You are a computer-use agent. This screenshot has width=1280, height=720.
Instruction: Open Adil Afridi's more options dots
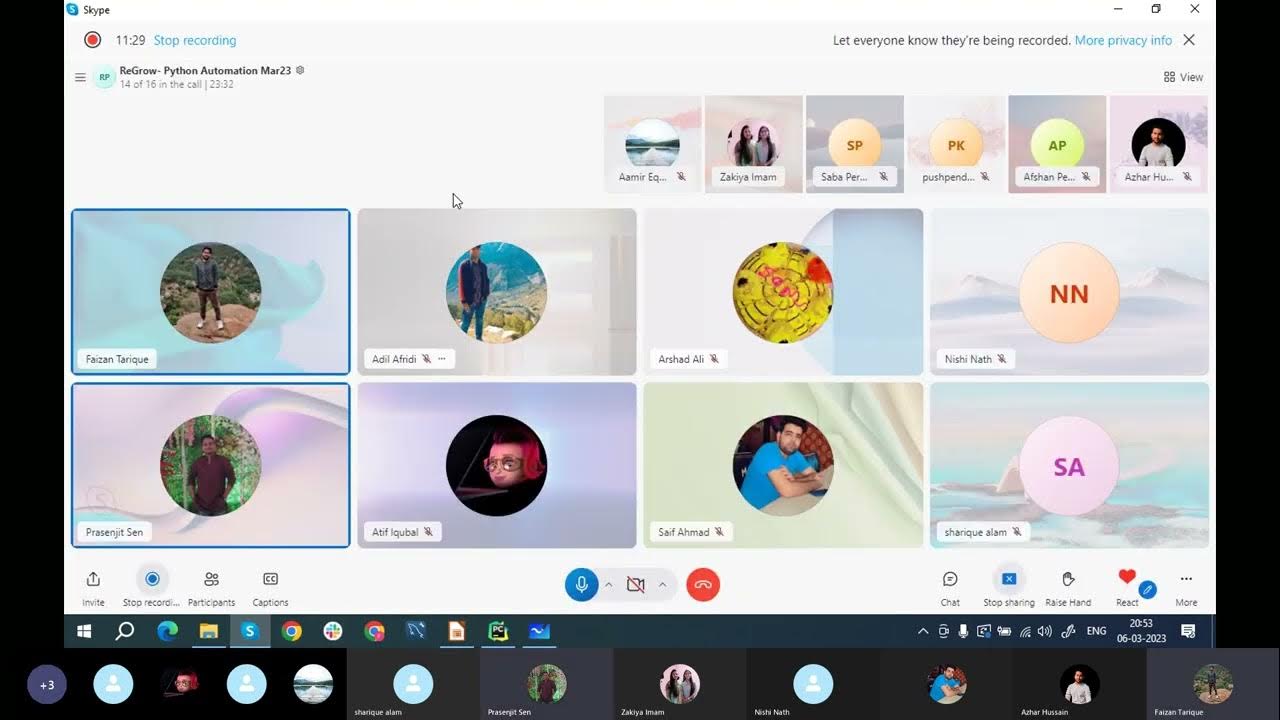pos(441,359)
